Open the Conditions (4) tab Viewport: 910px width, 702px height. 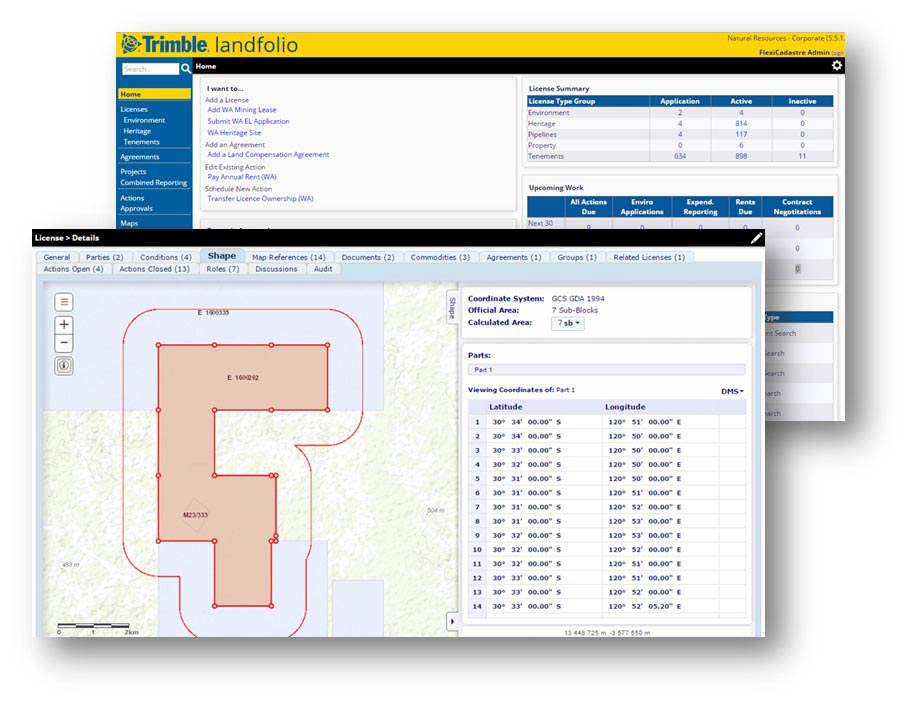pos(165,257)
